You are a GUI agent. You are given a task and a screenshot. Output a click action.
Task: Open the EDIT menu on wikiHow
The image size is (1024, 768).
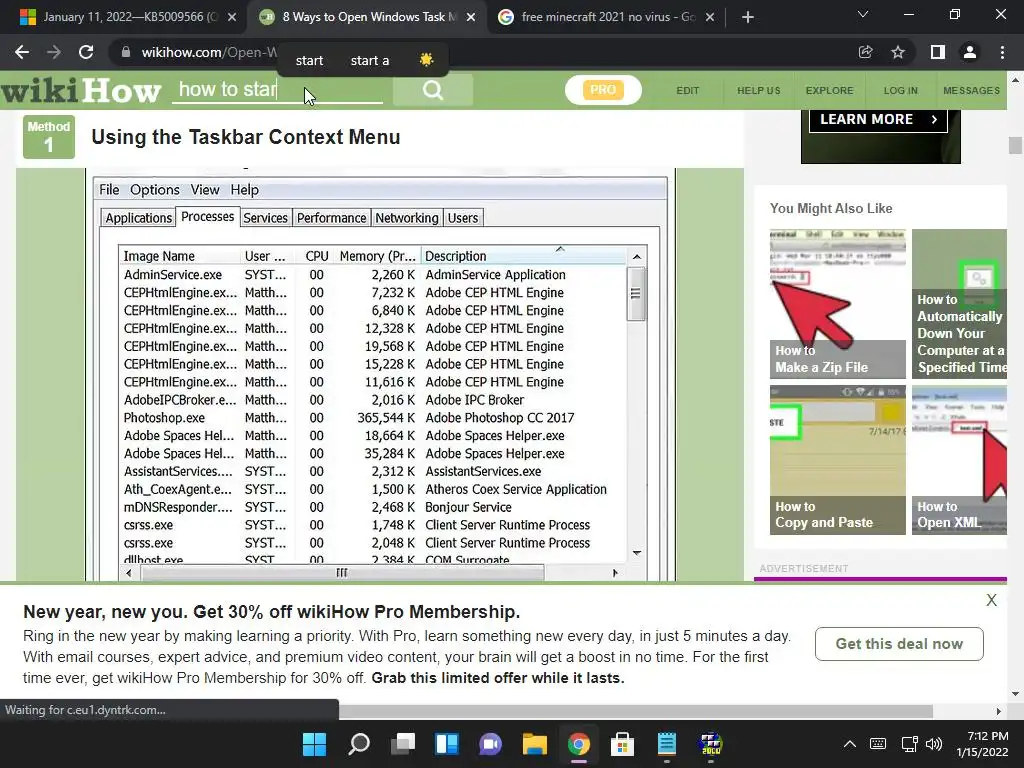click(x=688, y=91)
